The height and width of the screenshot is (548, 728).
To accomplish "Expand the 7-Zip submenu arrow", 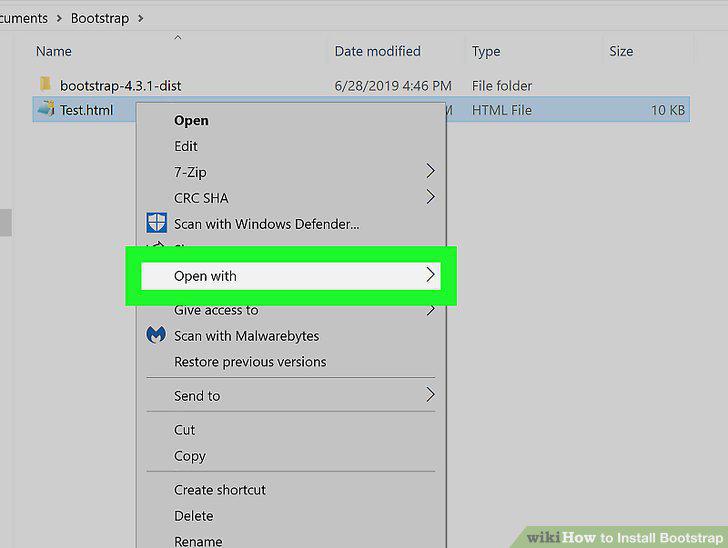I will [x=430, y=171].
